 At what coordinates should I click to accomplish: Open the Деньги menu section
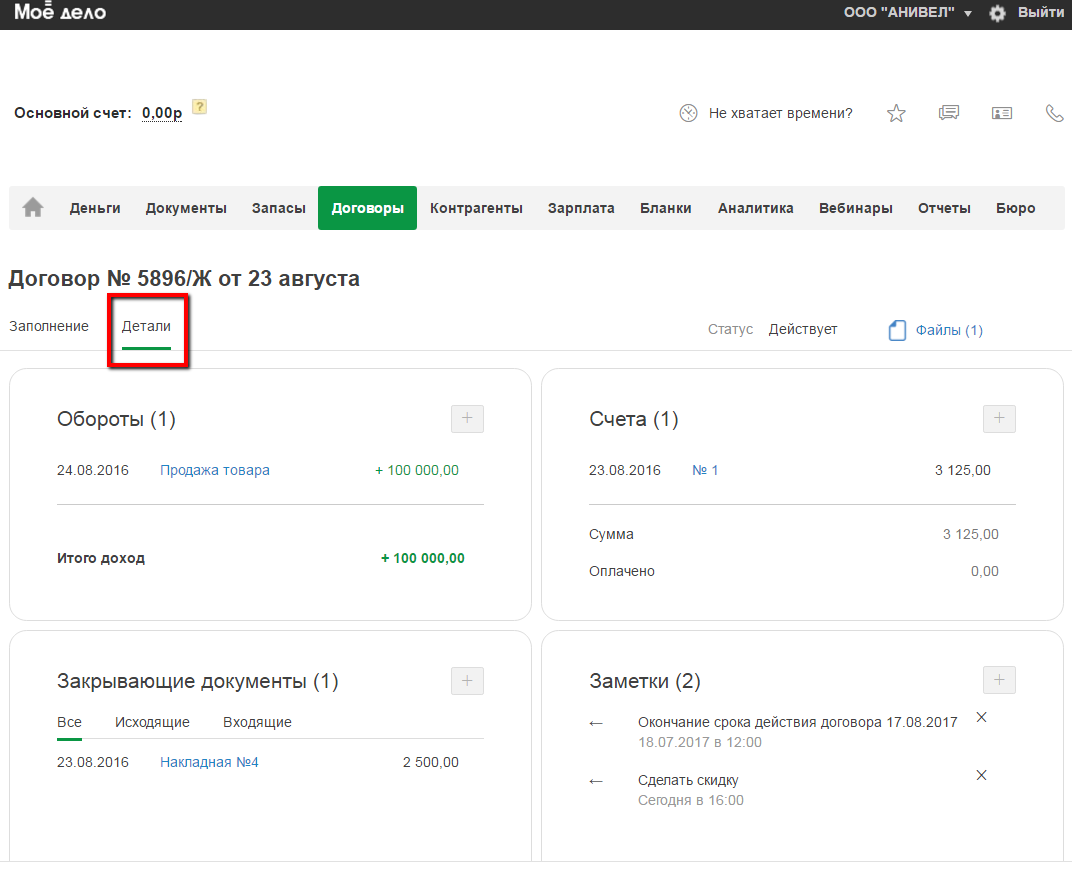95,208
